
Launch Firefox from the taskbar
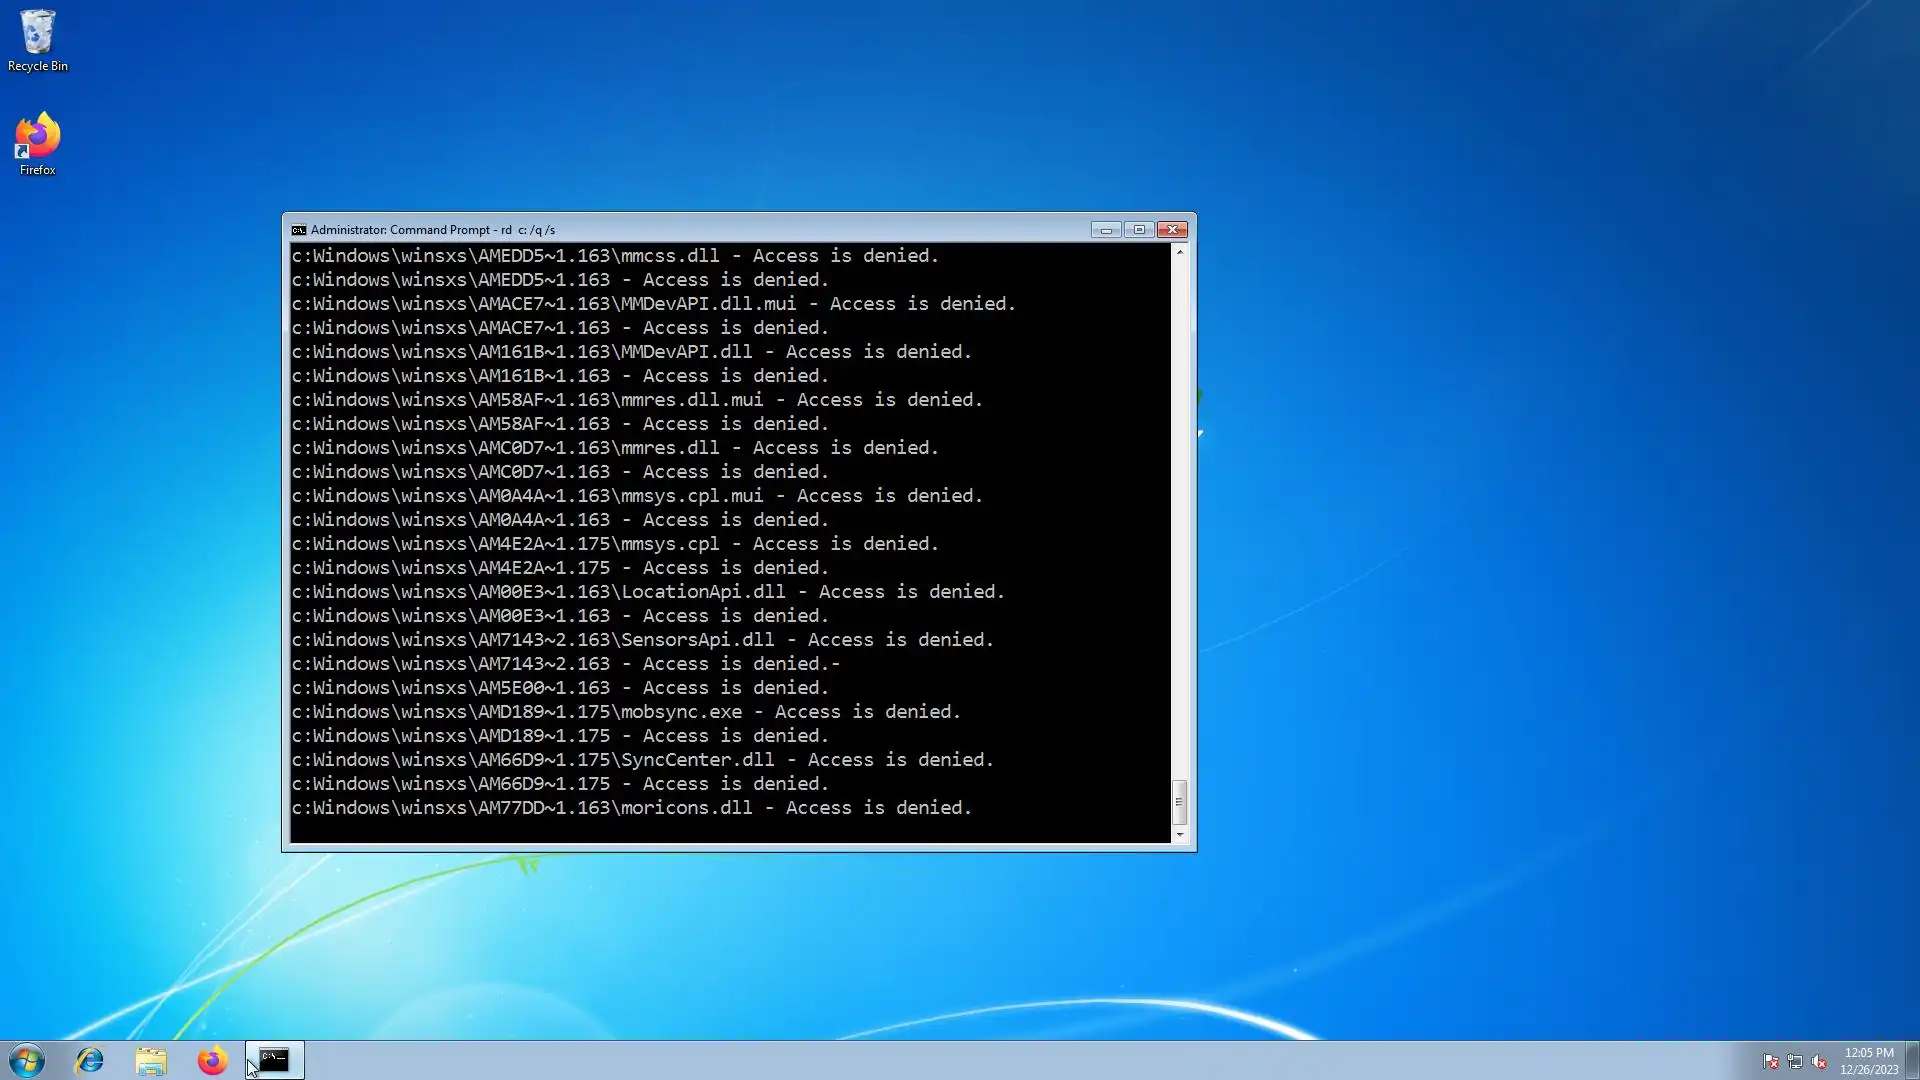pyautogui.click(x=212, y=1060)
